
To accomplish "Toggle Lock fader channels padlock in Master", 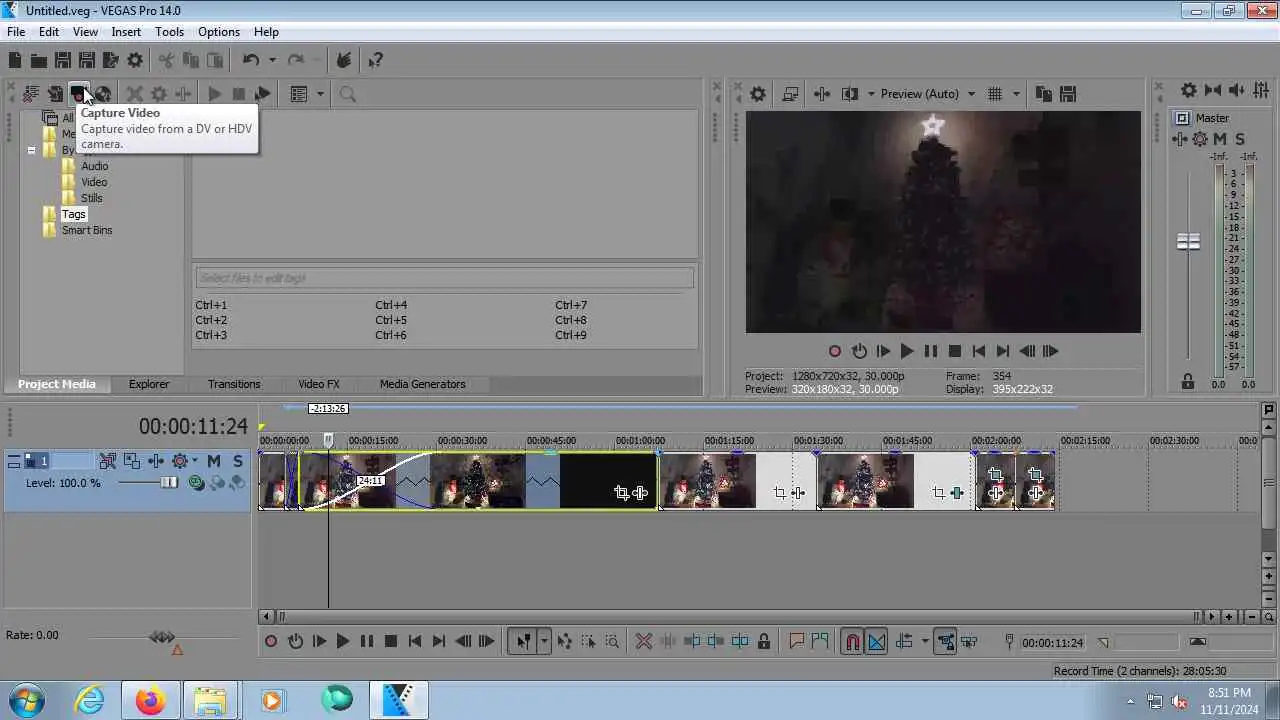I will [1188, 381].
